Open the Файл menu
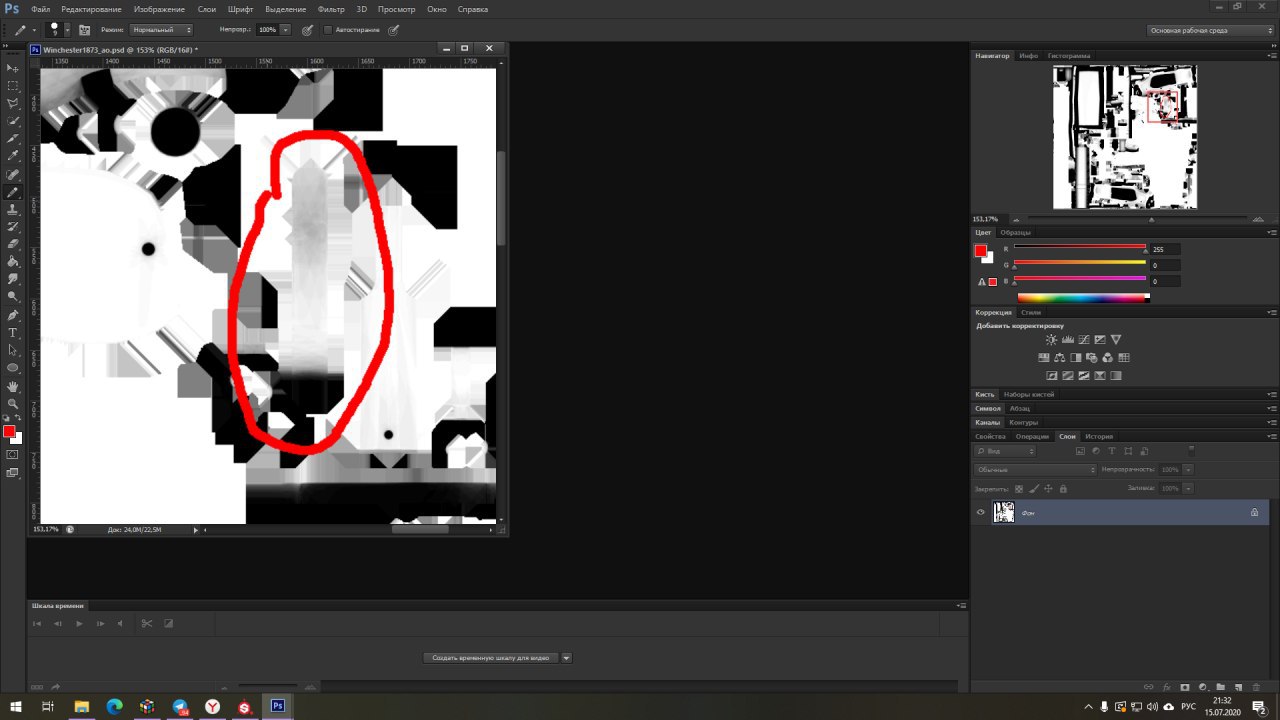 point(41,9)
